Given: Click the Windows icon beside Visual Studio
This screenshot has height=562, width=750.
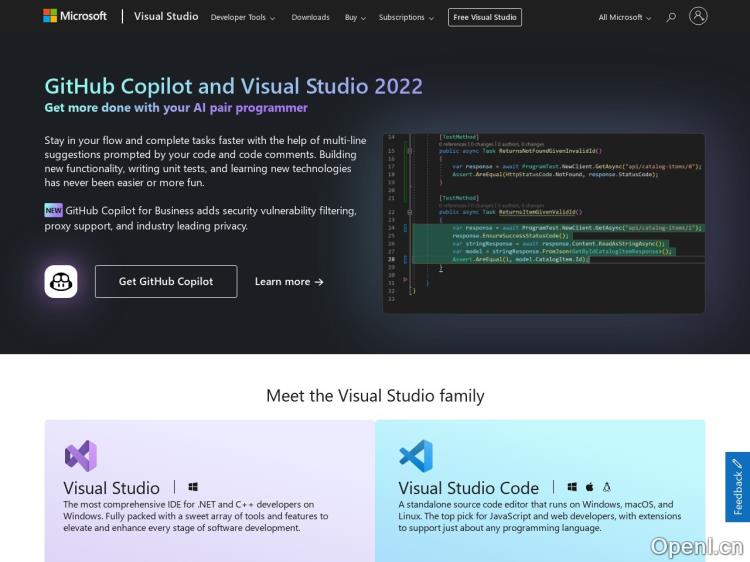Looking at the screenshot, I should pyautogui.click(x=193, y=487).
